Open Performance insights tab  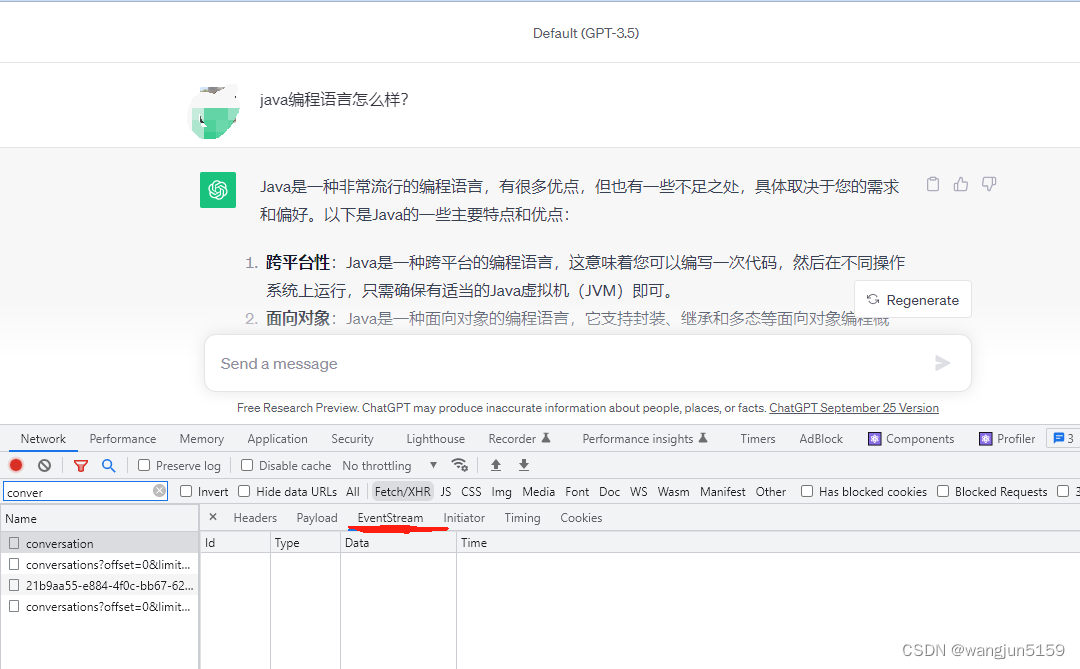(645, 439)
